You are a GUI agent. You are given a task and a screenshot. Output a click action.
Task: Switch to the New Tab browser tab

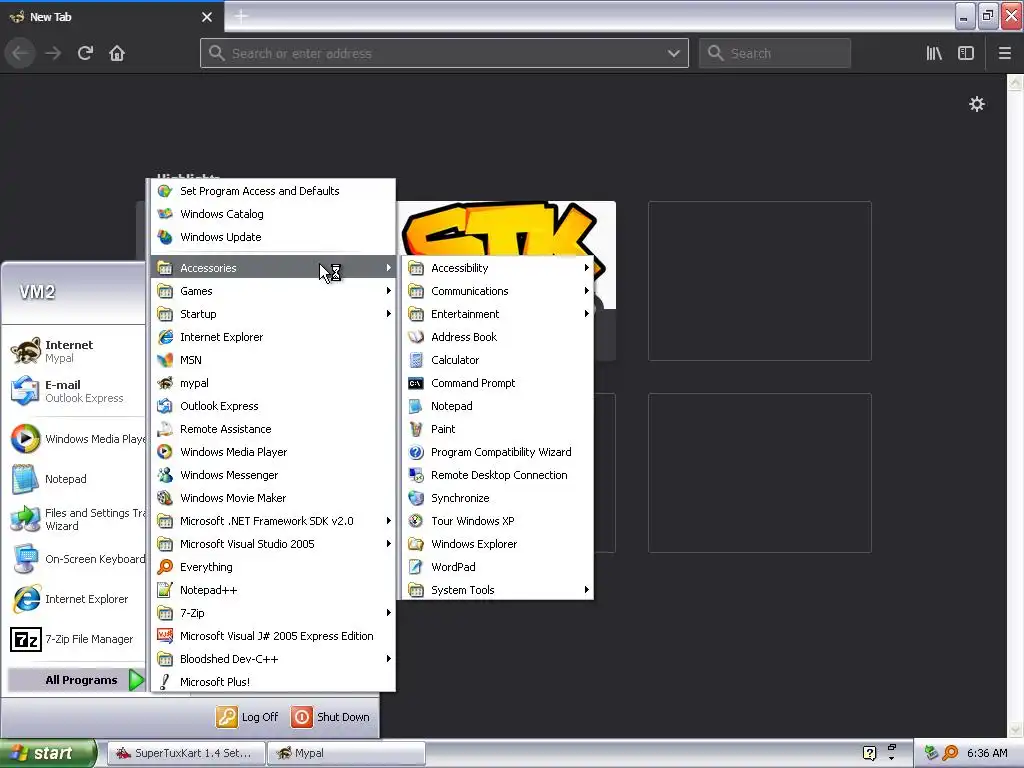[x=111, y=17]
